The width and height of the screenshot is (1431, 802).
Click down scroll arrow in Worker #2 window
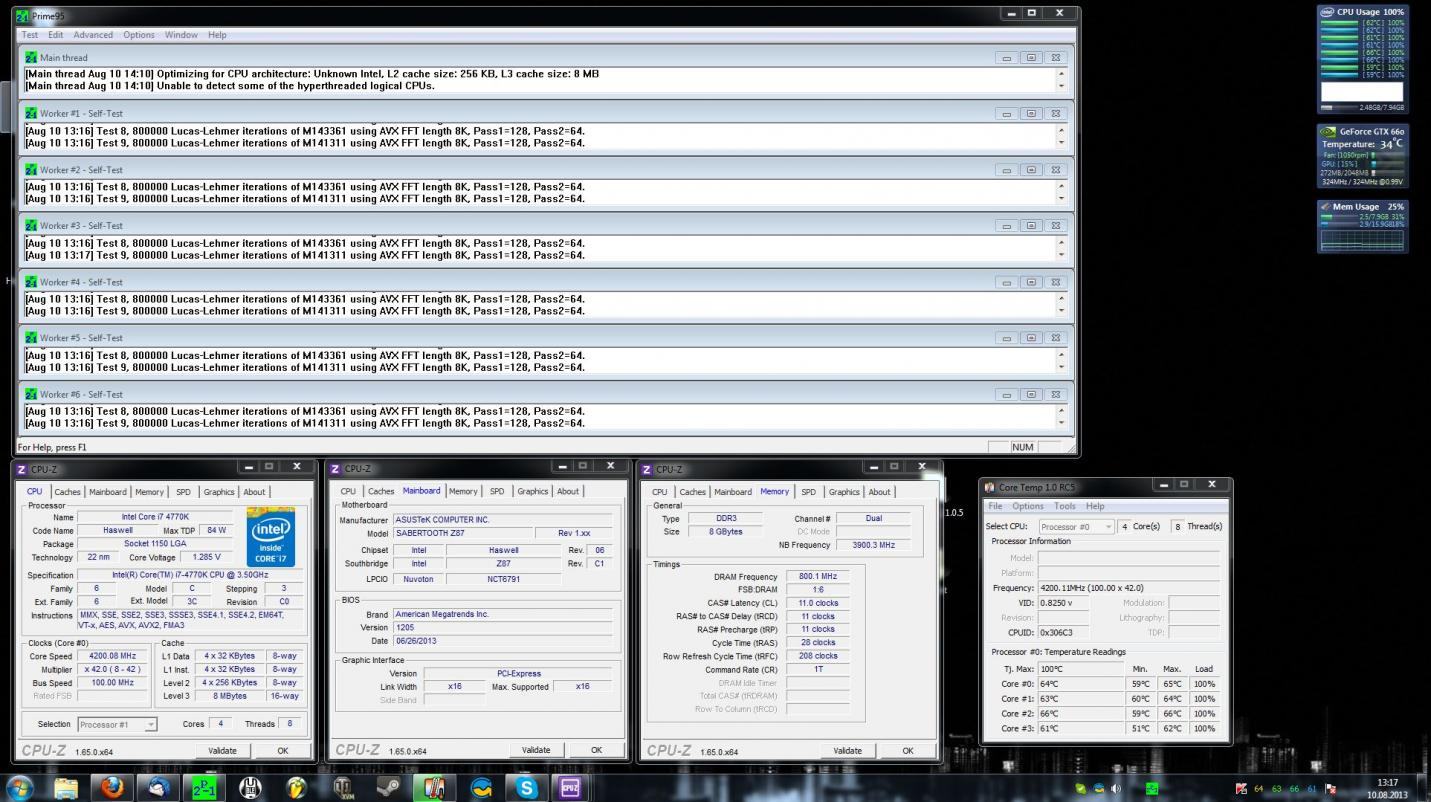click(1062, 199)
